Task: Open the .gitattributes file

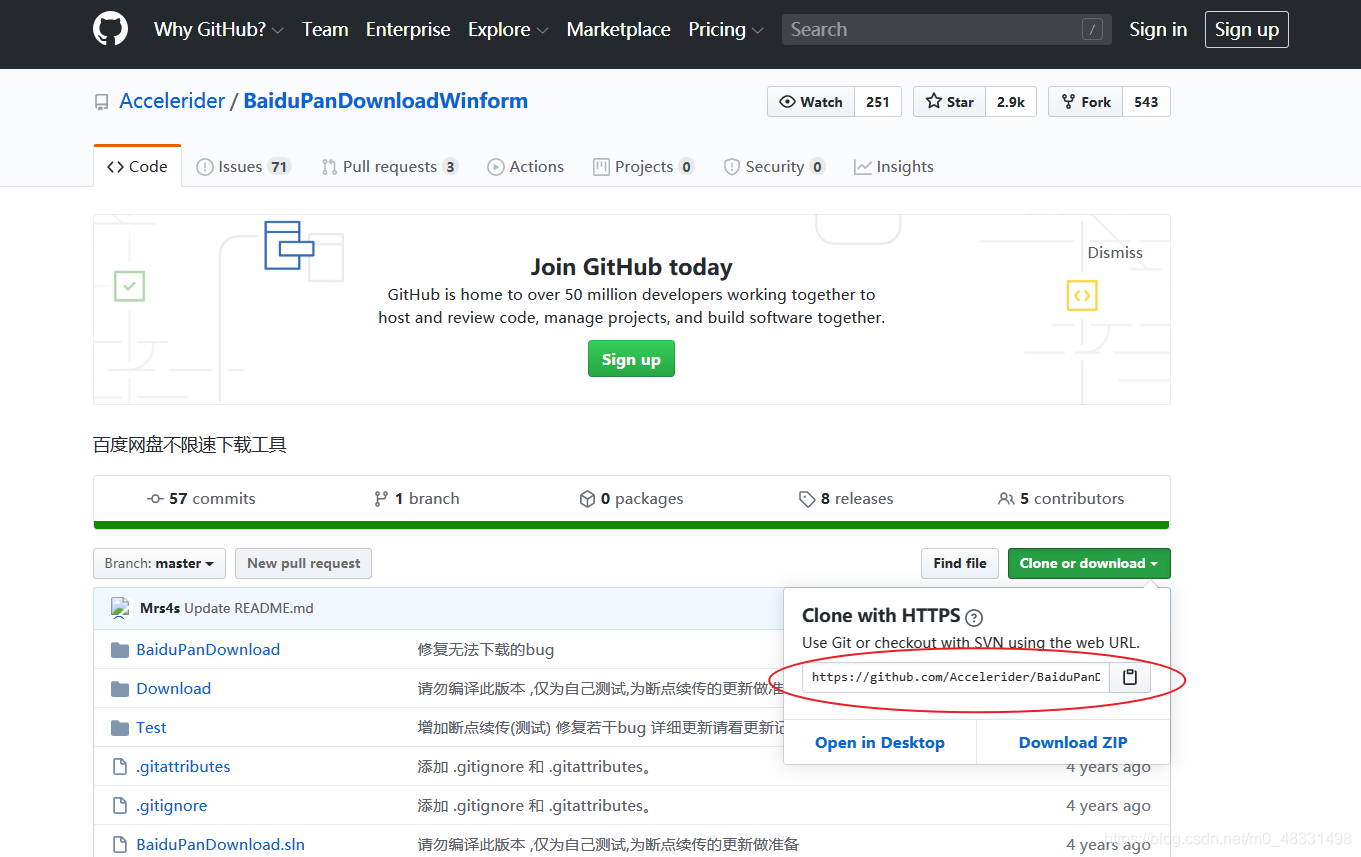Action: click(x=183, y=767)
